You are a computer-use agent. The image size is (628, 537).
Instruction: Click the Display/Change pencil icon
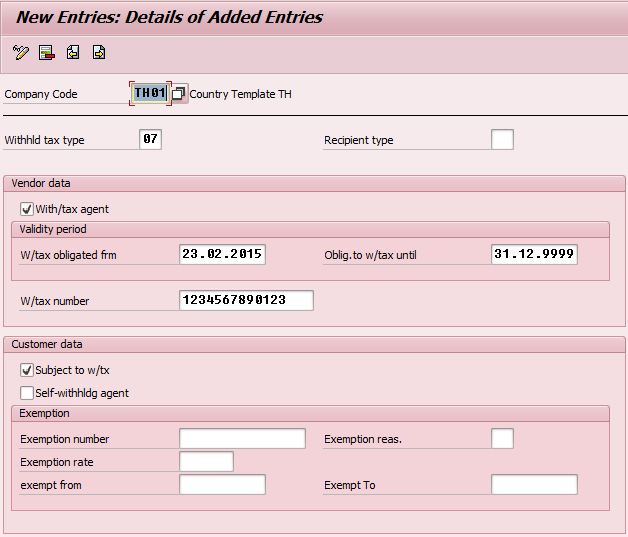coord(21,52)
